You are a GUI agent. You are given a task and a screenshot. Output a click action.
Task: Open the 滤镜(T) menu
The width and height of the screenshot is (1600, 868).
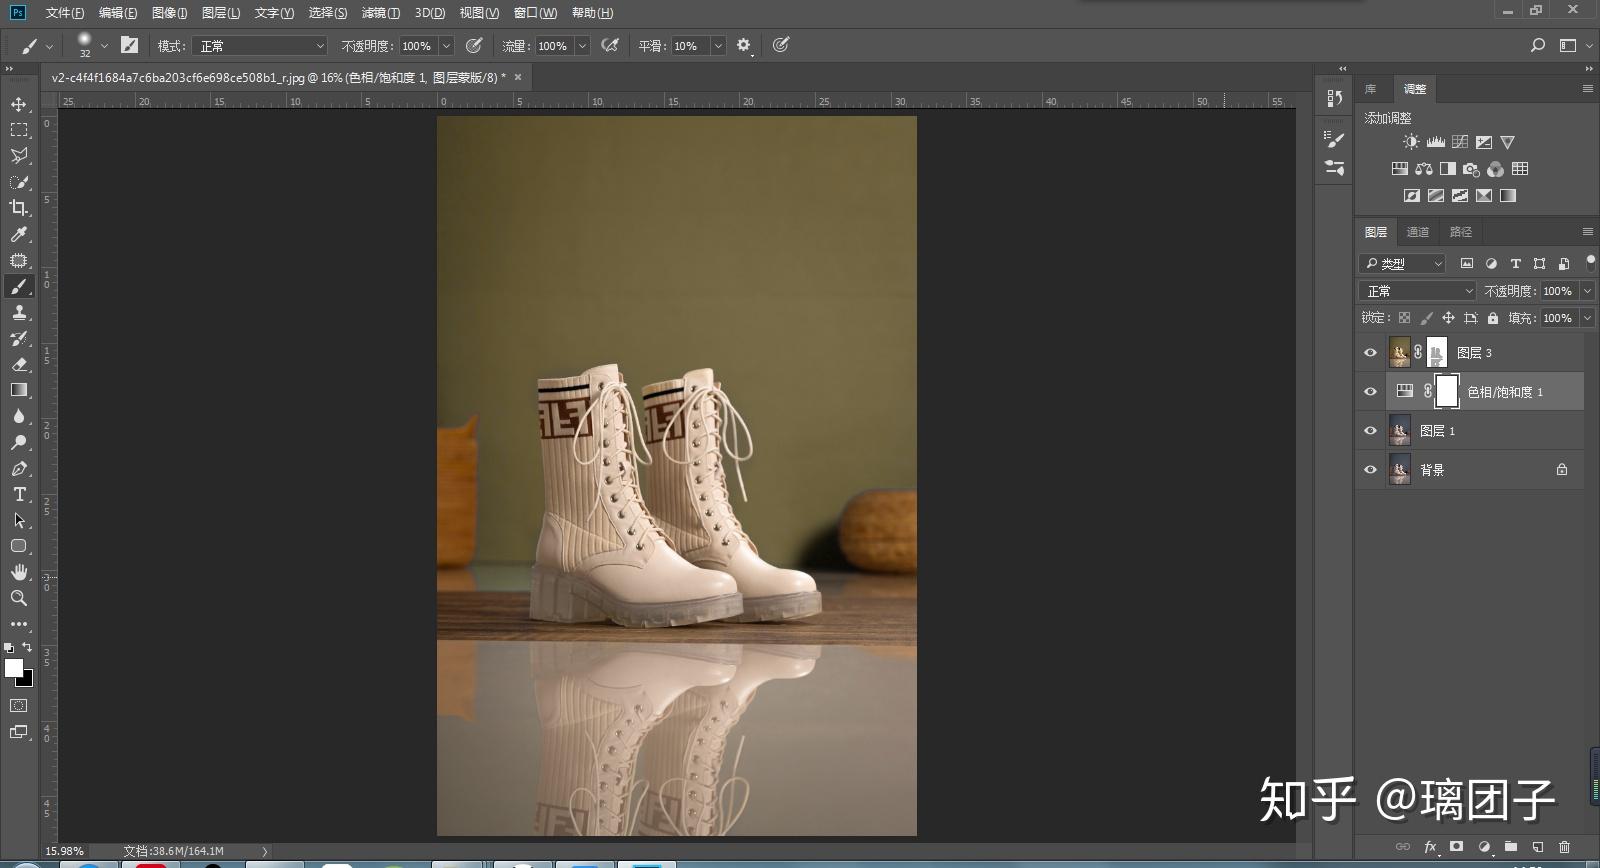pos(381,13)
